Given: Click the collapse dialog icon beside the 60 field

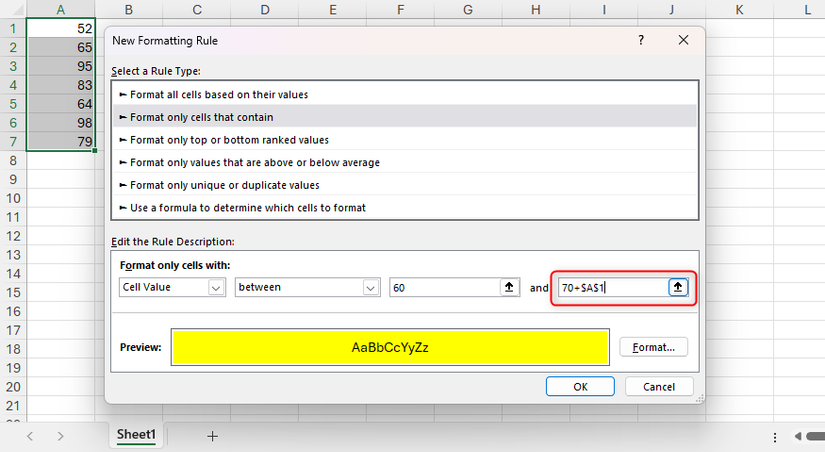Looking at the screenshot, I should [509, 287].
